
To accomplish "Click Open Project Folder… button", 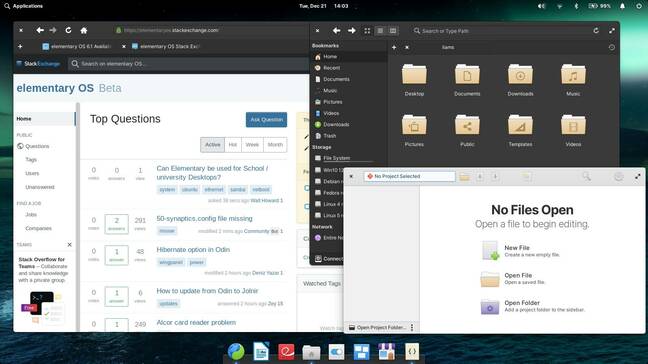I will 377,328.
